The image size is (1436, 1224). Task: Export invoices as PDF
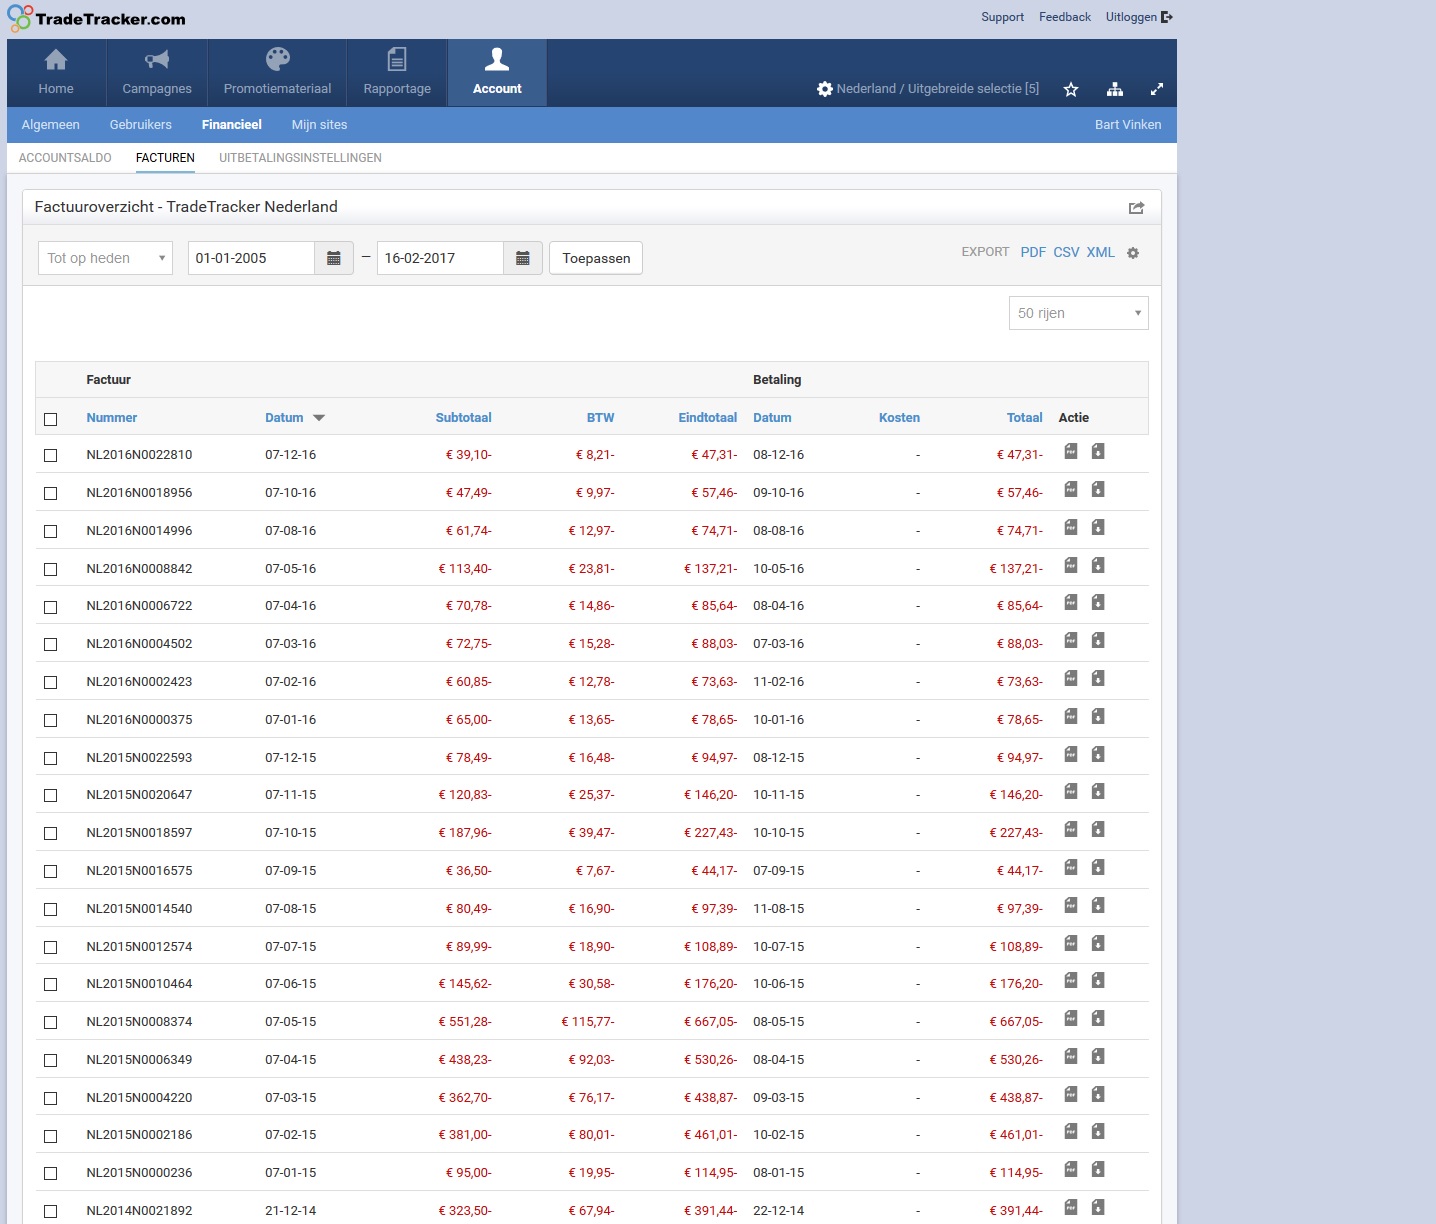(1033, 252)
